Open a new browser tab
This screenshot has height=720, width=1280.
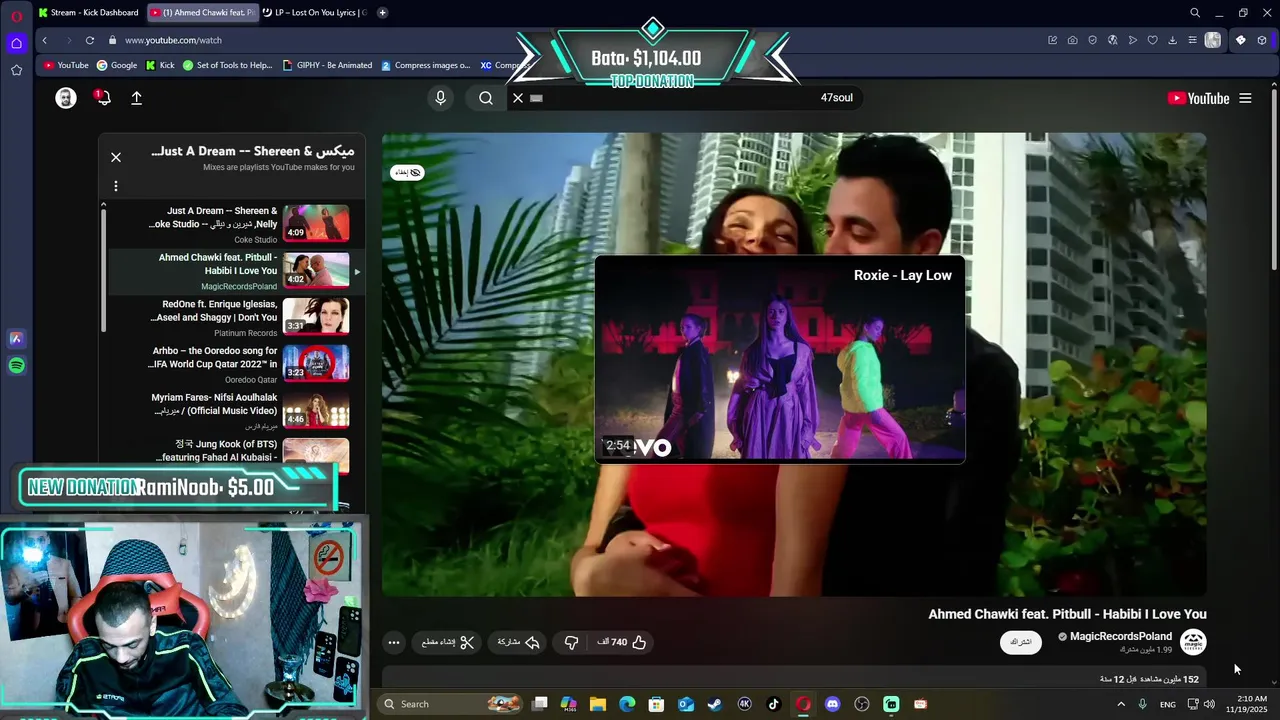pos(382,13)
